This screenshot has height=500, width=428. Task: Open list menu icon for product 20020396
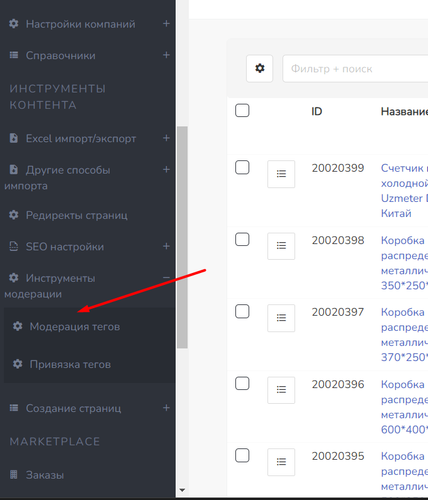[x=281, y=390]
